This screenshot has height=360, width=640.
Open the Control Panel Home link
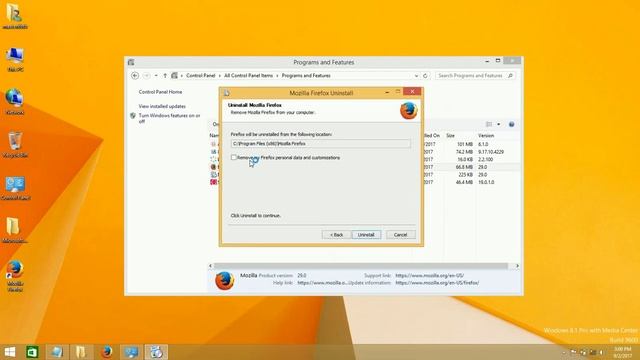160,92
